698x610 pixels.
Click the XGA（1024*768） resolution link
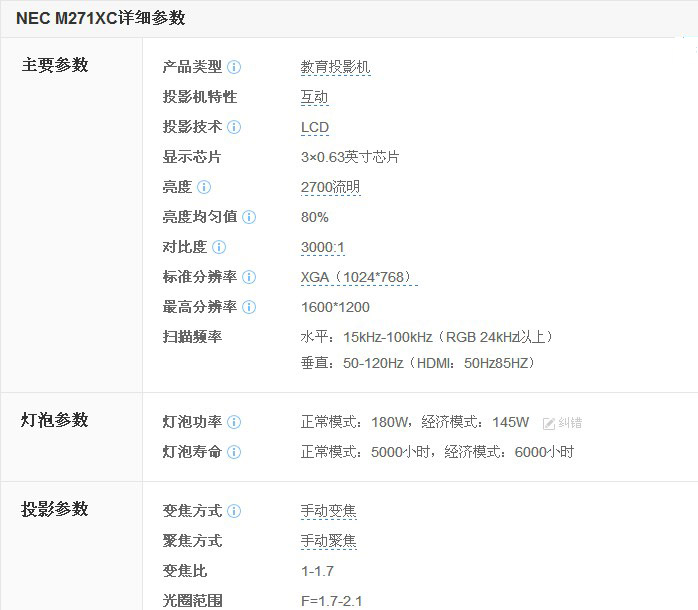(x=359, y=277)
